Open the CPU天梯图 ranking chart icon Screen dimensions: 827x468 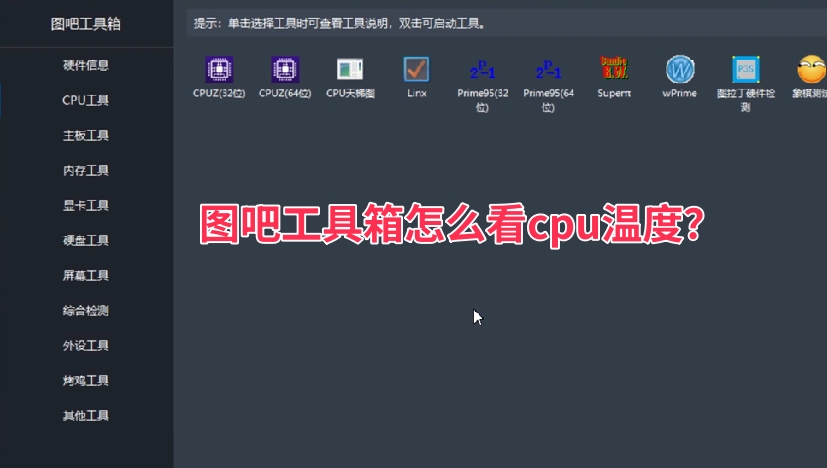click(x=350, y=70)
